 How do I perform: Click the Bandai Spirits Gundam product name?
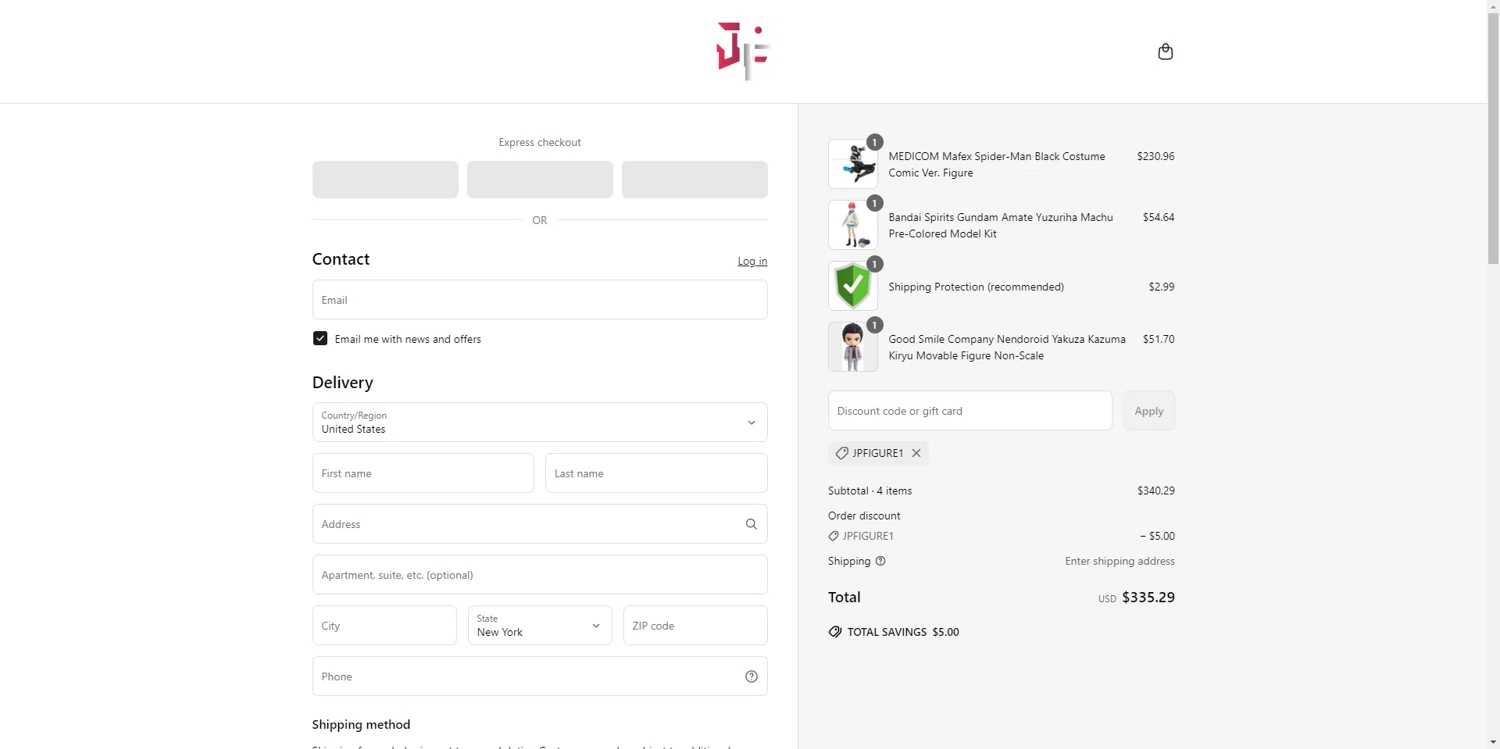click(x=1001, y=226)
